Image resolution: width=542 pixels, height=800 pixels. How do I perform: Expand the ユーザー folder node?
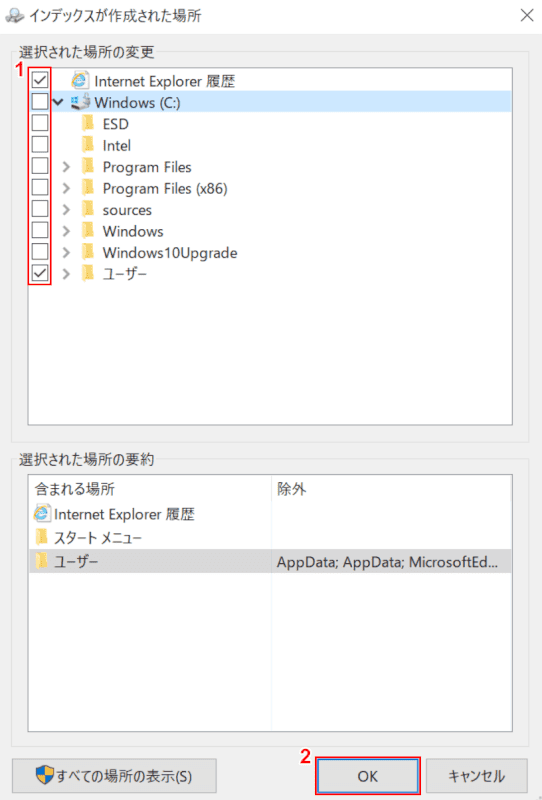coord(66,274)
